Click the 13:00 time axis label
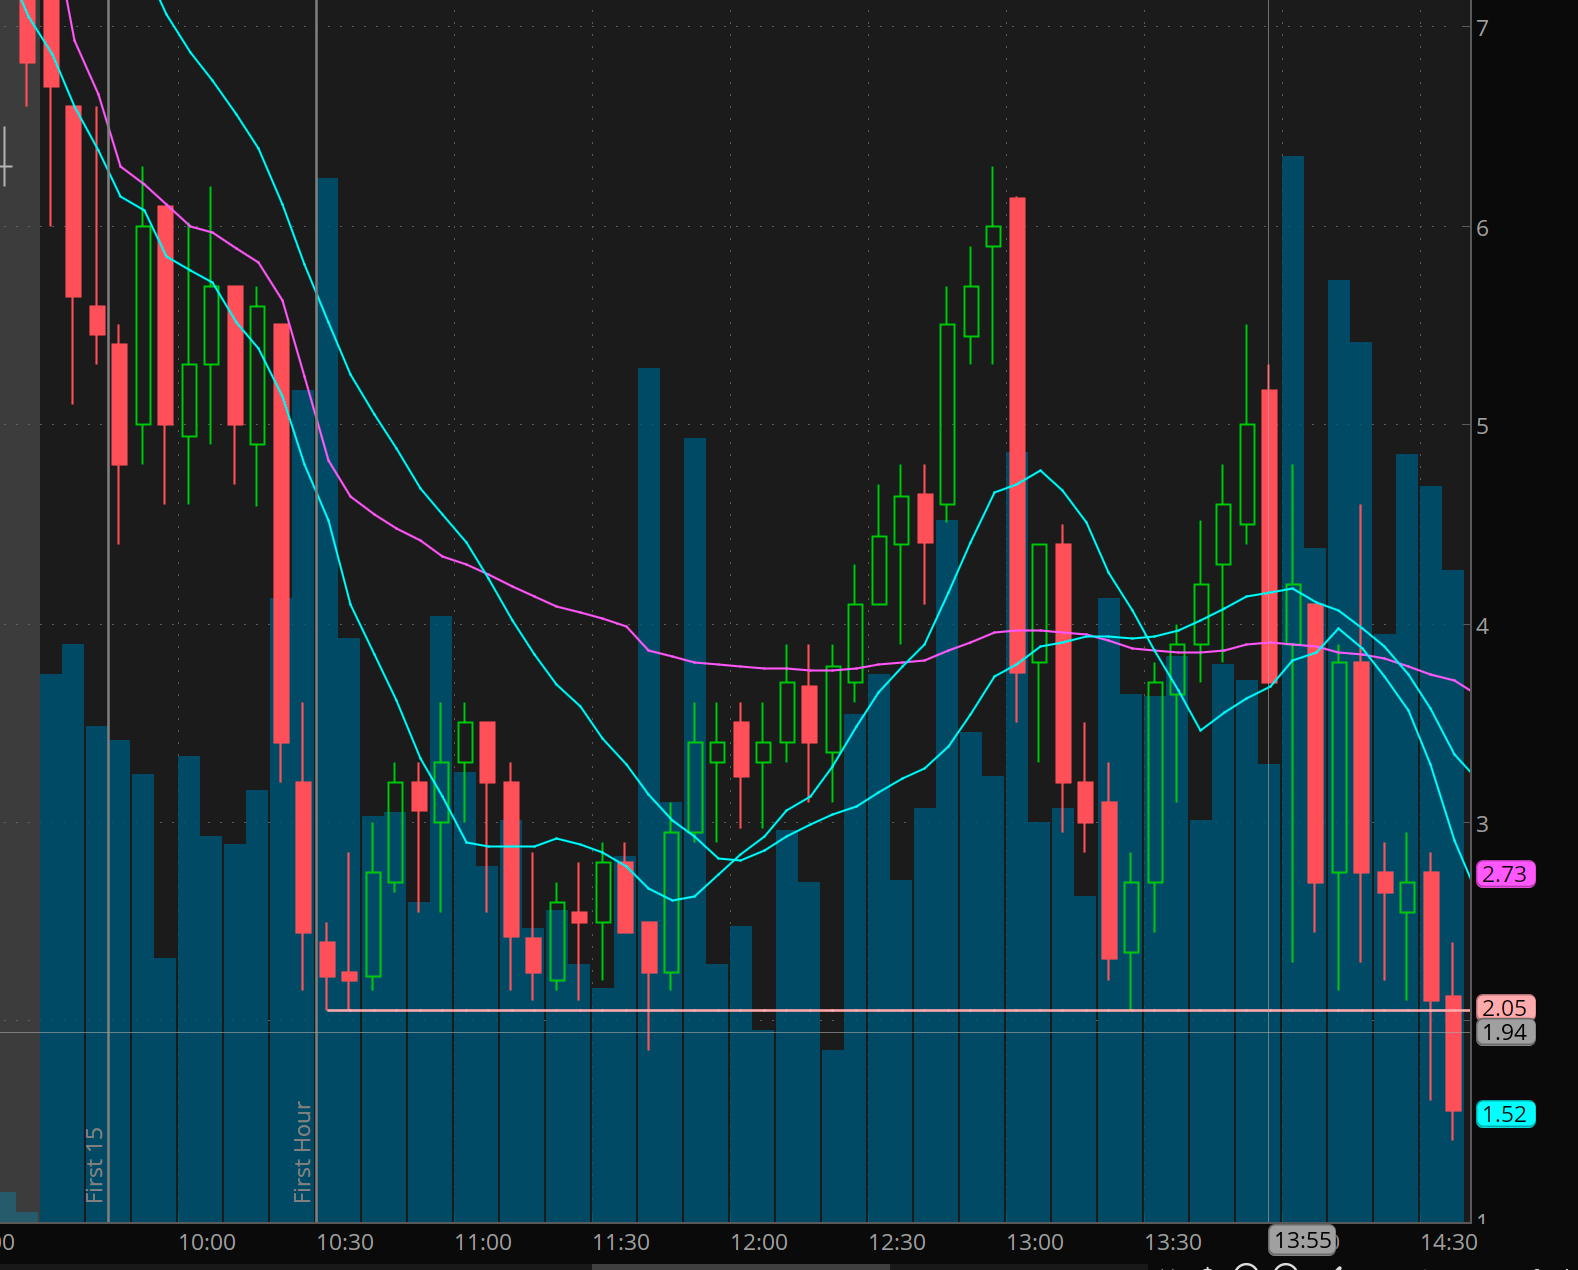 coord(1035,1242)
